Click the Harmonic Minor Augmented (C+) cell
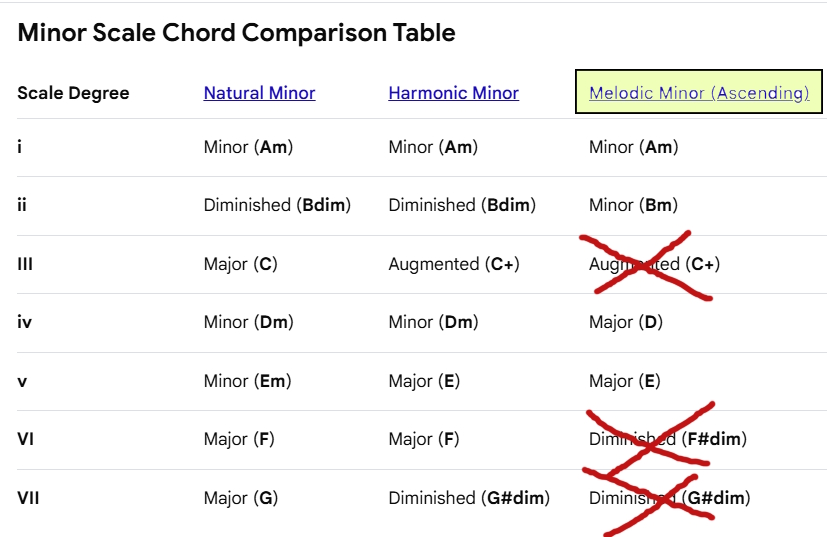Viewport: 827px width, 537px height. [x=453, y=264]
